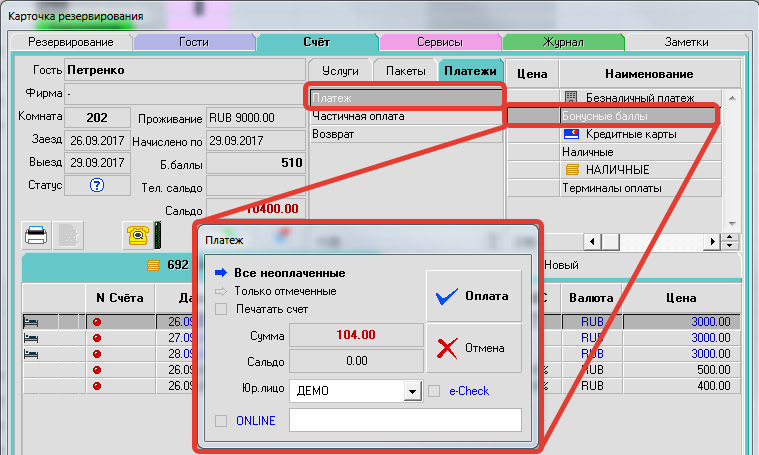Click the blue question mark status icon
This screenshot has height=455, width=759.
pyautogui.click(x=97, y=185)
